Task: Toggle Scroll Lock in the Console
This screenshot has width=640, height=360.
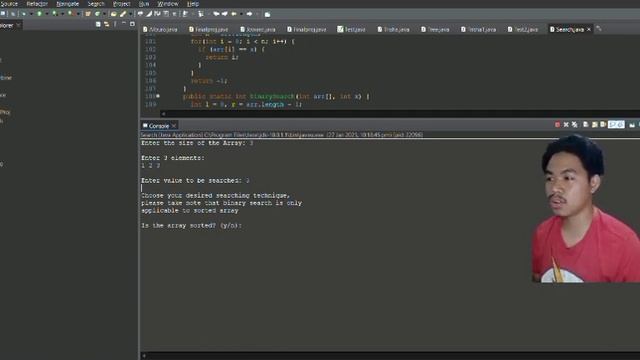Action: tap(595, 124)
